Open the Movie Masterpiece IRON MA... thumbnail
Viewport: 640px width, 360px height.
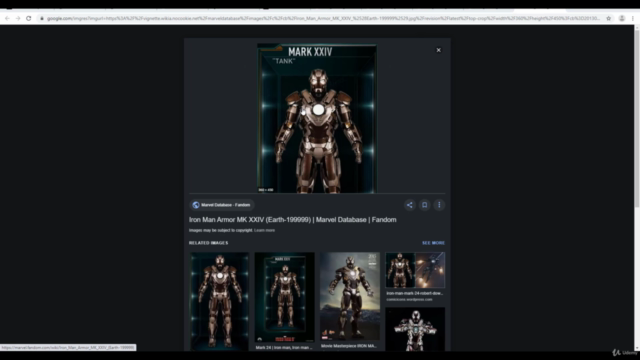[x=350, y=296]
